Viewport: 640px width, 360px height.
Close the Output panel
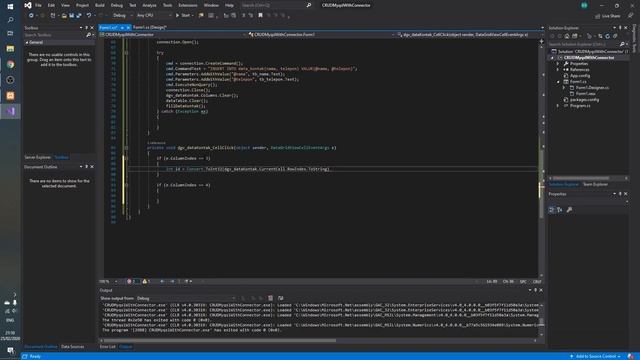[541, 290]
